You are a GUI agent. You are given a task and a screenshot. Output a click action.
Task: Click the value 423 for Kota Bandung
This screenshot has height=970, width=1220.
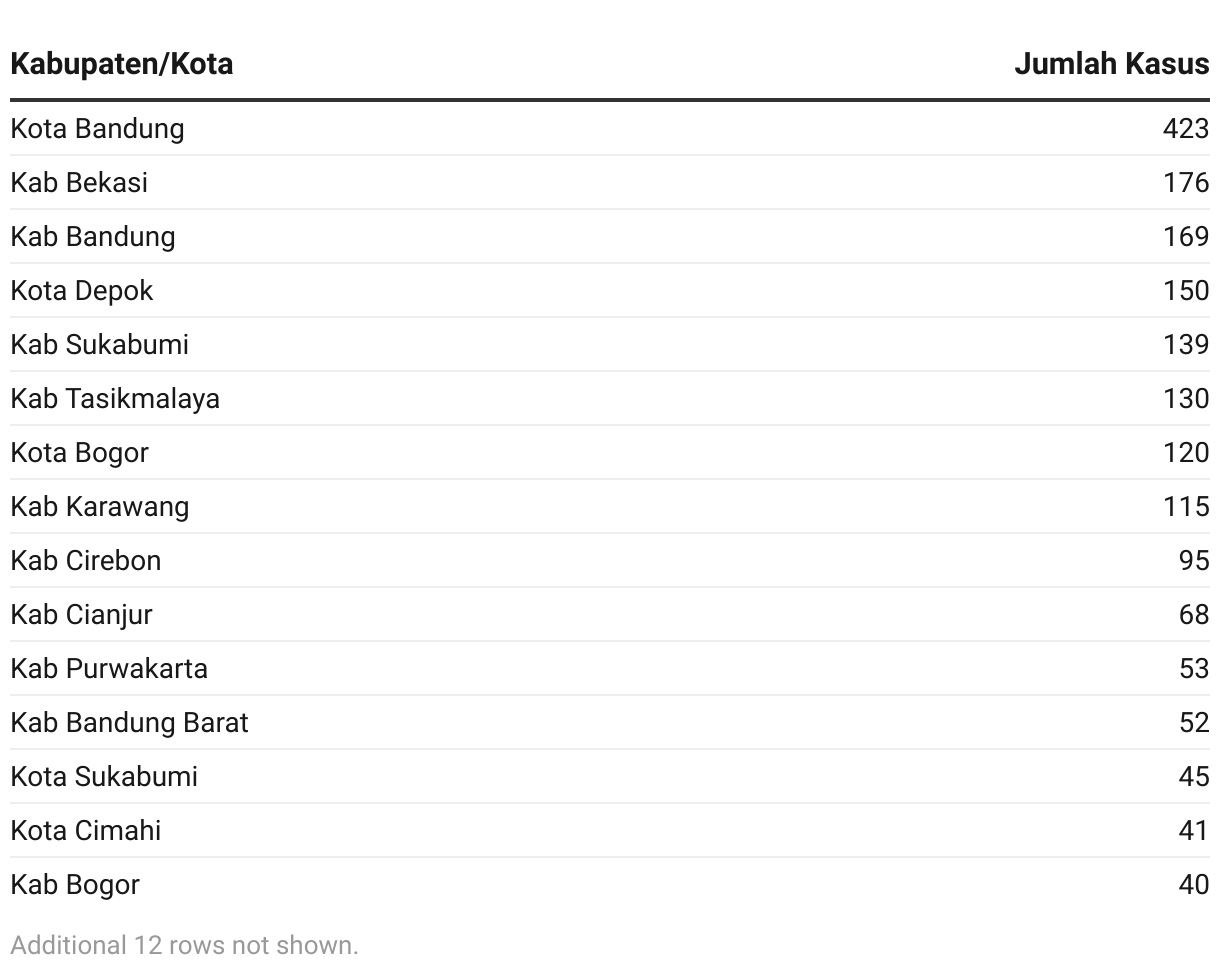1186,129
